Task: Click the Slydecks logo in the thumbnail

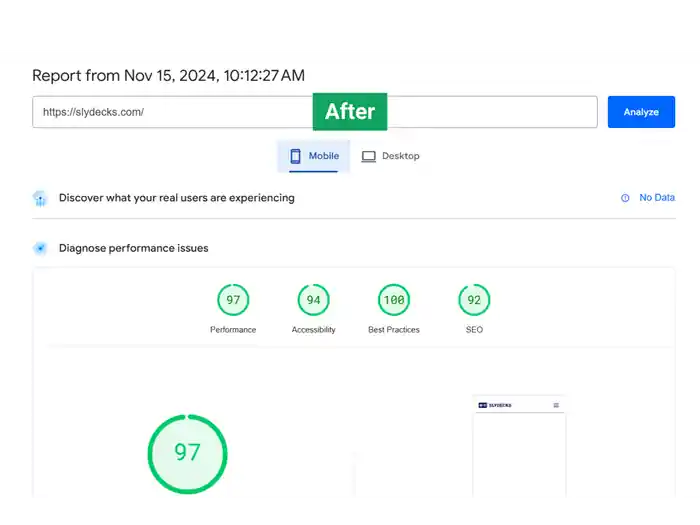Action: [x=495, y=405]
